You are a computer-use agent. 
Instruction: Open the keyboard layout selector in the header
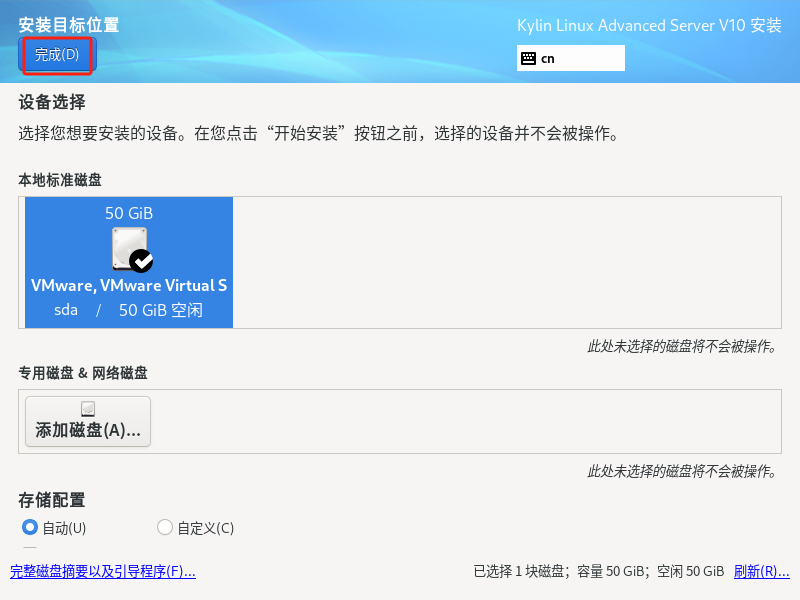(x=570, y=58)
